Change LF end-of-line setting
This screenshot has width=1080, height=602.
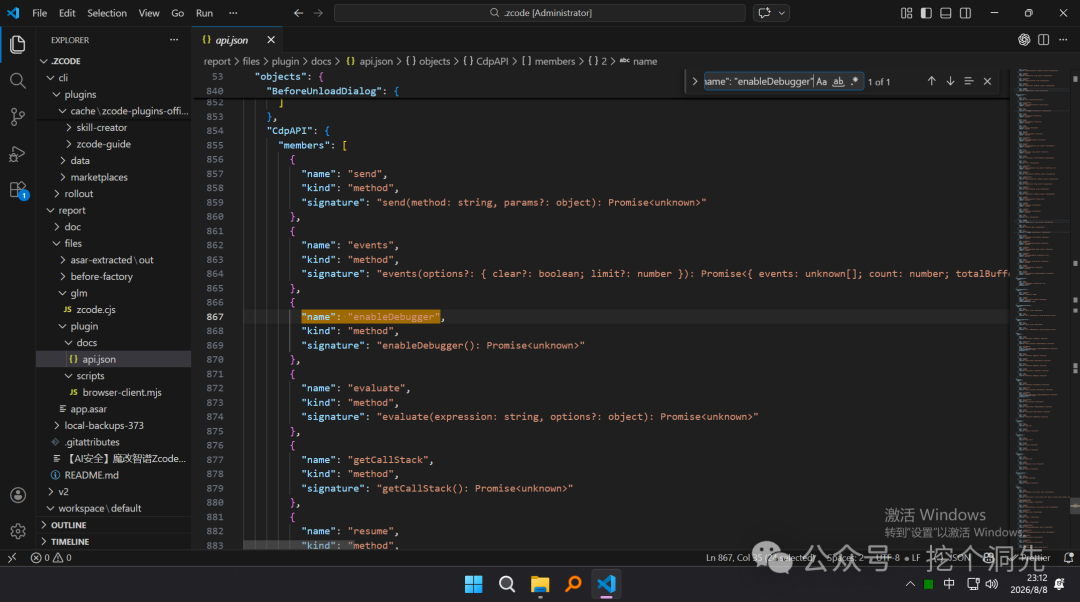[x=916, y=558]
